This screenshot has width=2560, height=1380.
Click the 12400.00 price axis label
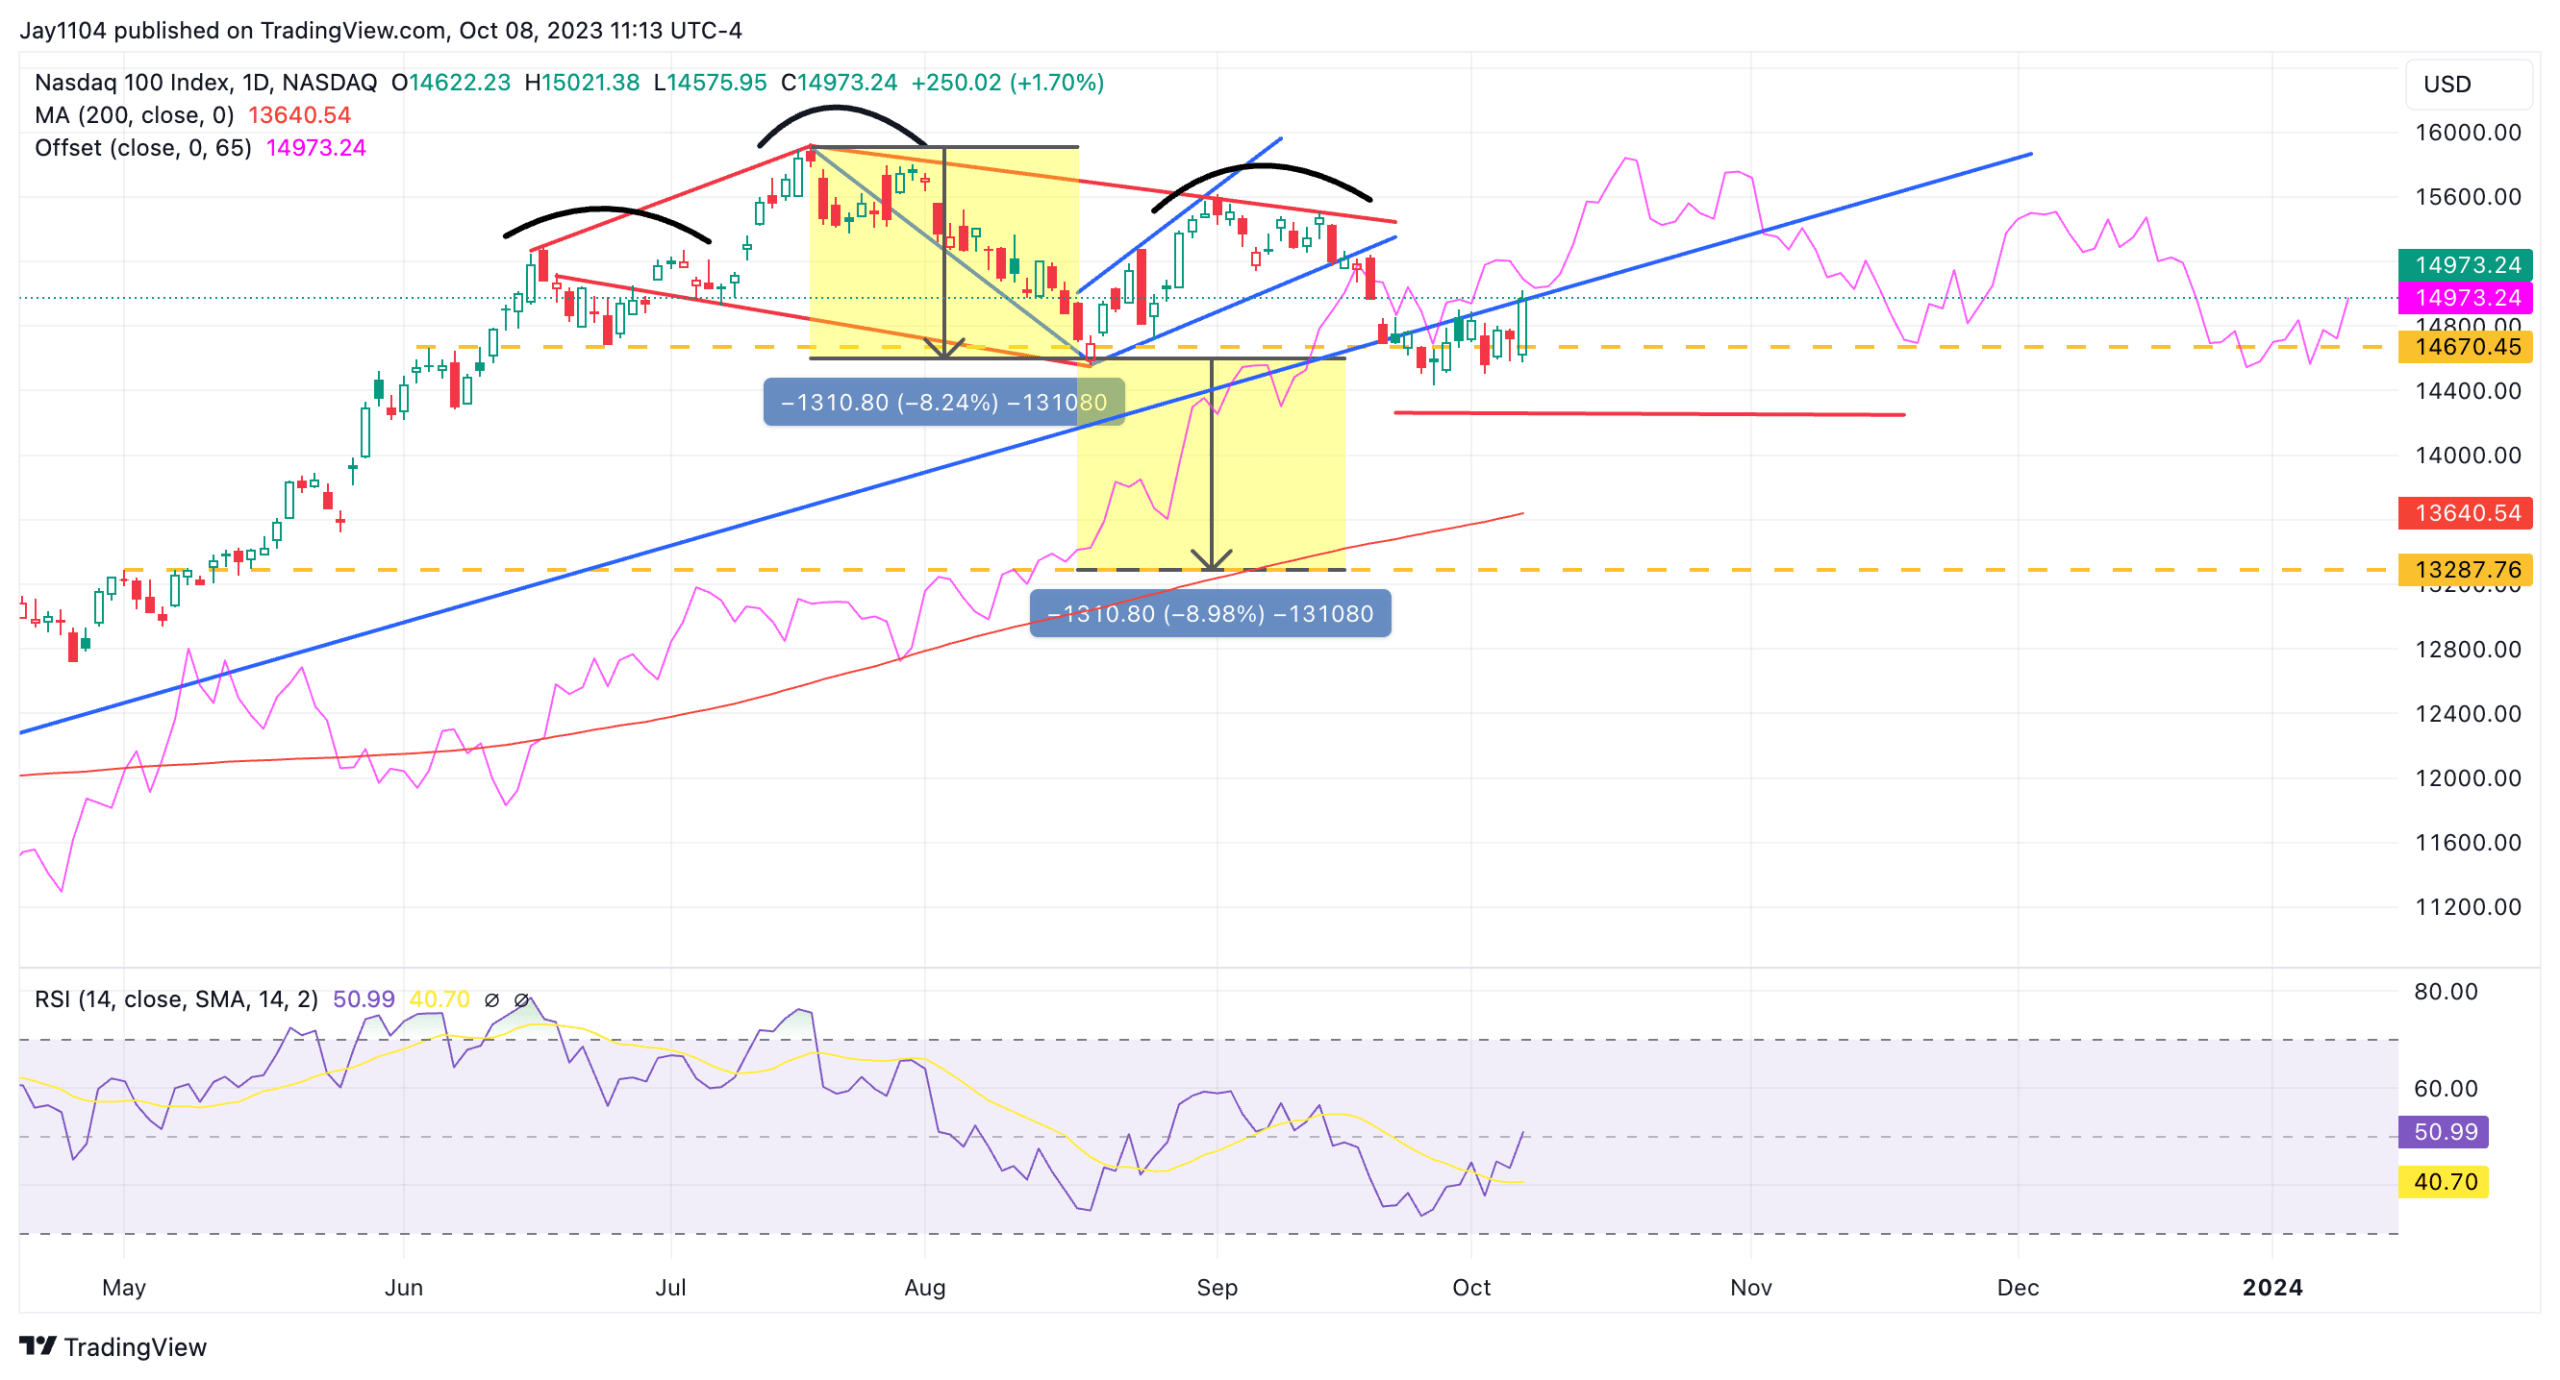(x=2467, y=713)
